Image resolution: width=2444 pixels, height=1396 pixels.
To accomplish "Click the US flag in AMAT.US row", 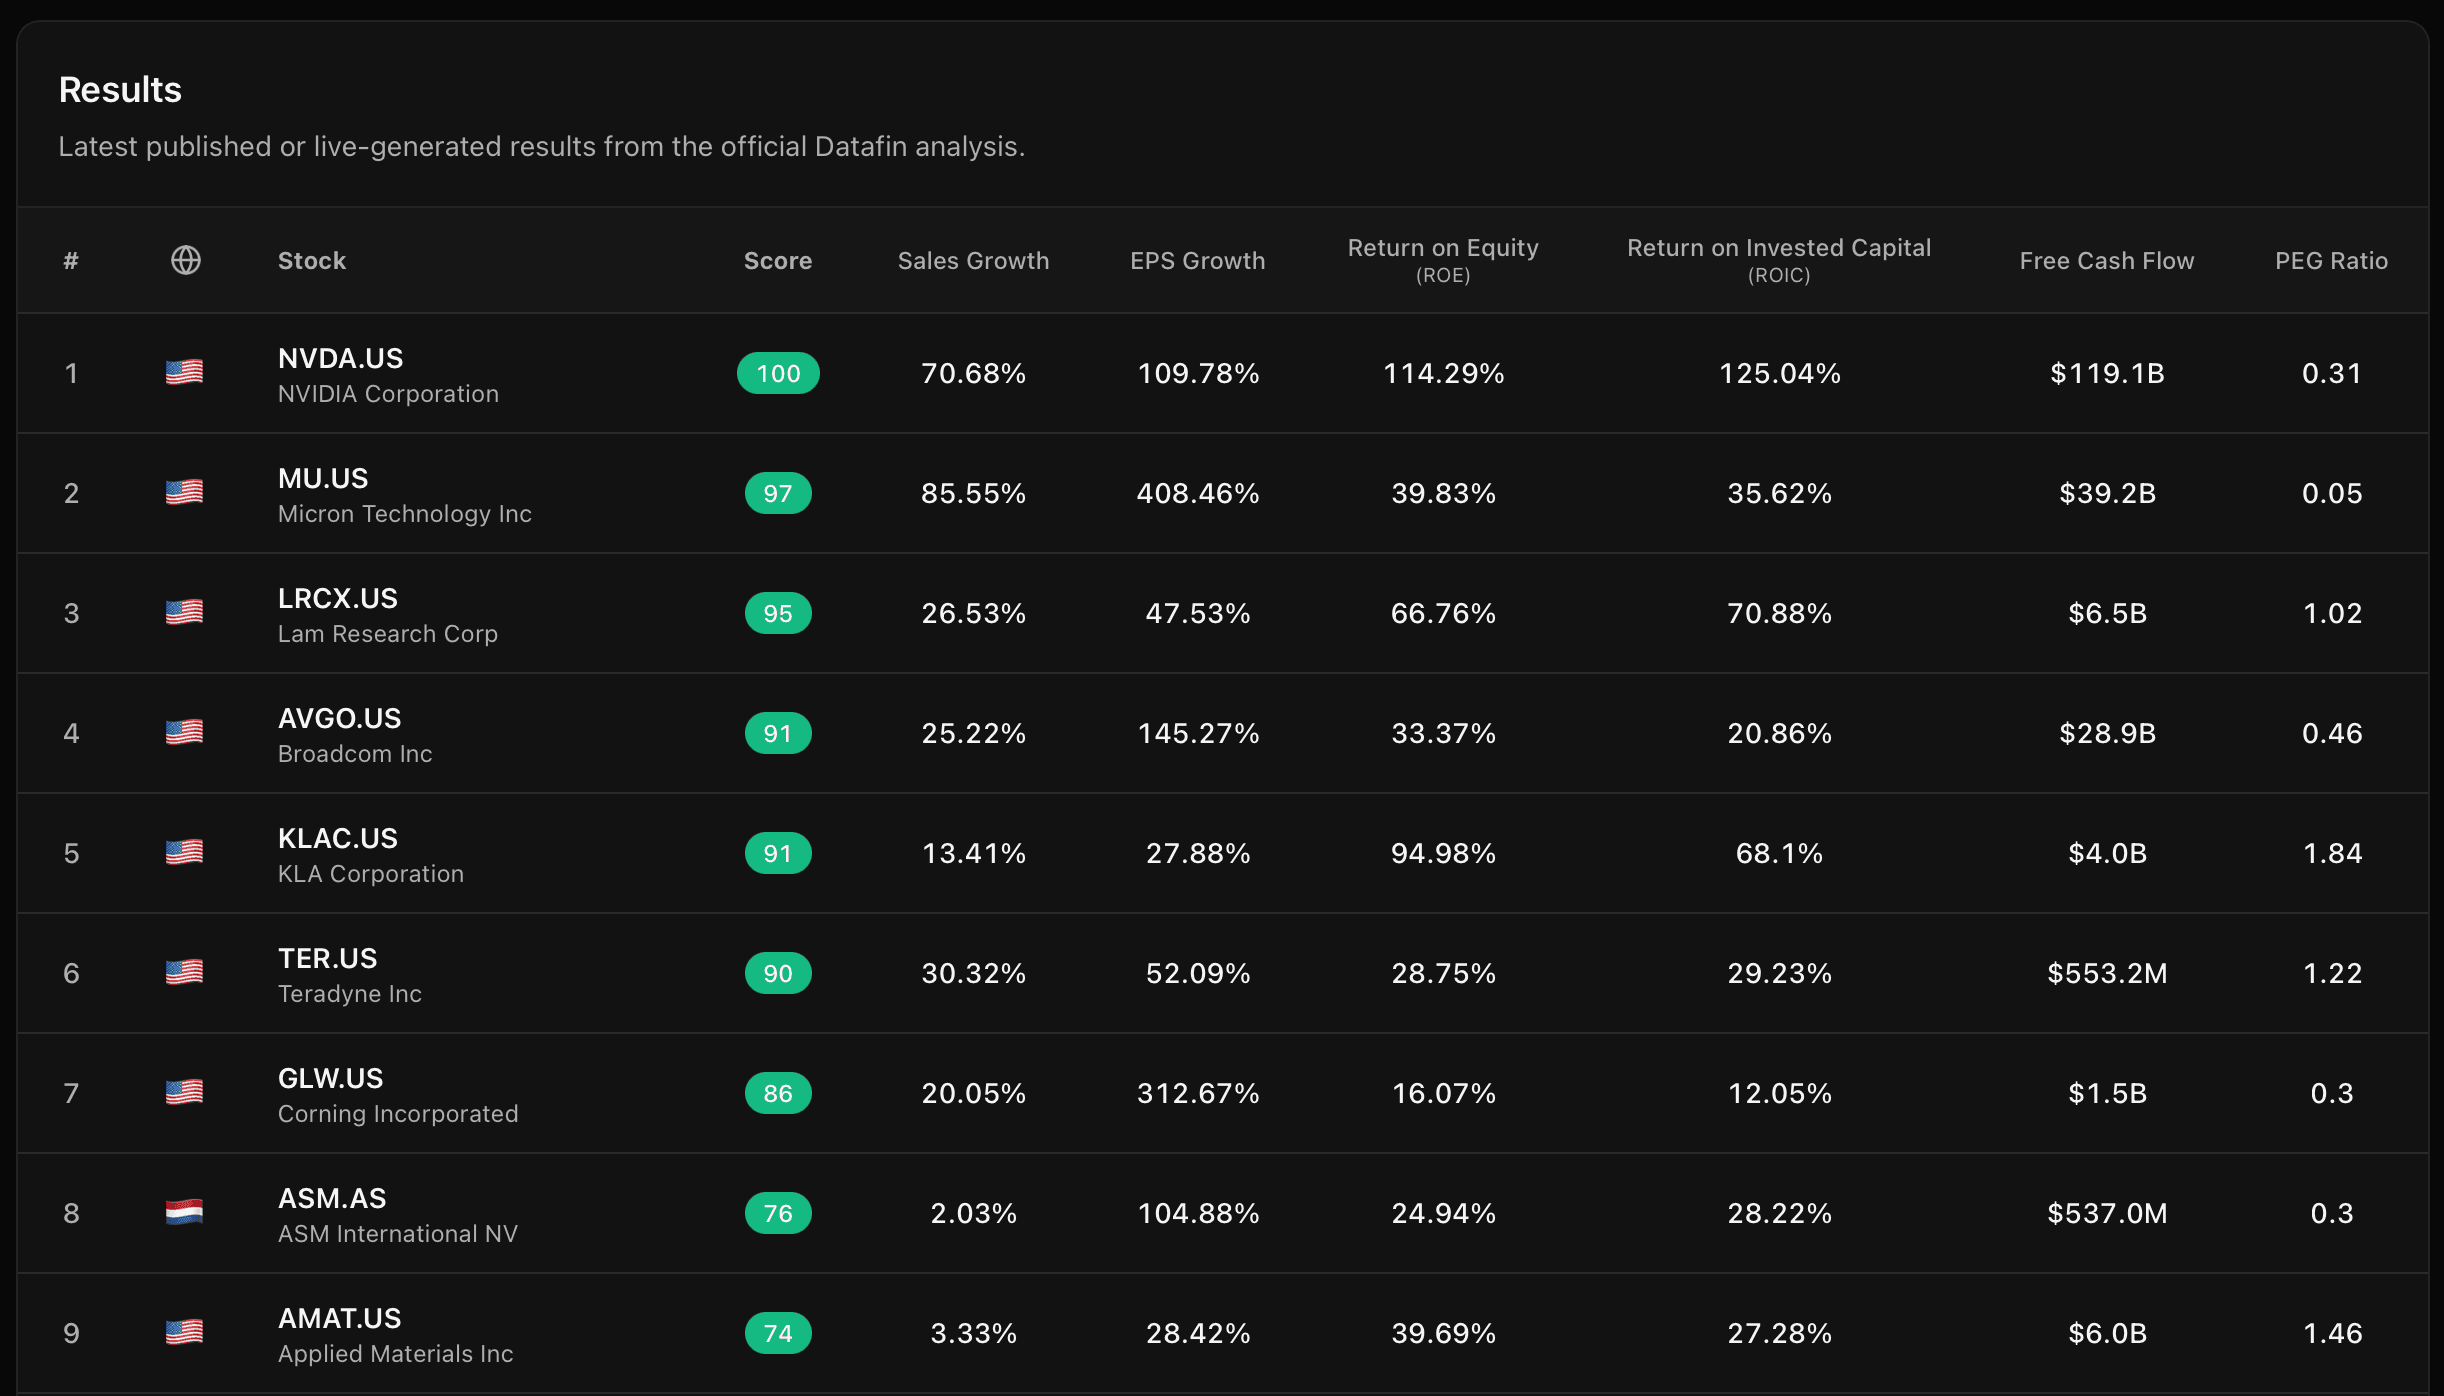I will 184,1332.
